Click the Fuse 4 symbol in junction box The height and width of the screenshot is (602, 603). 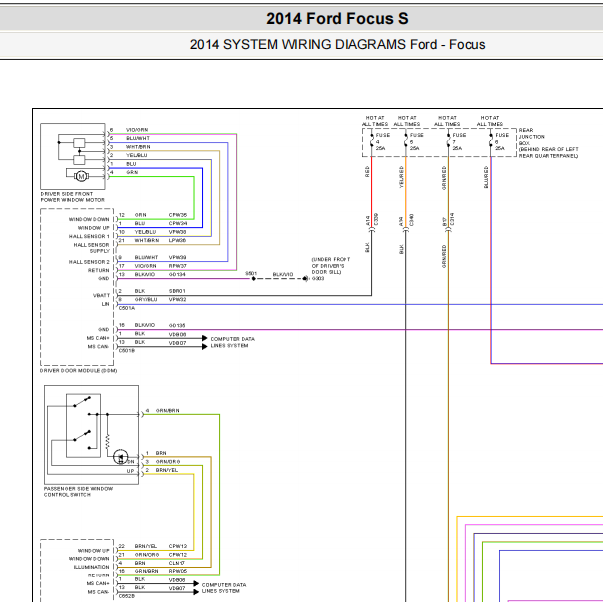pos(371,142)
